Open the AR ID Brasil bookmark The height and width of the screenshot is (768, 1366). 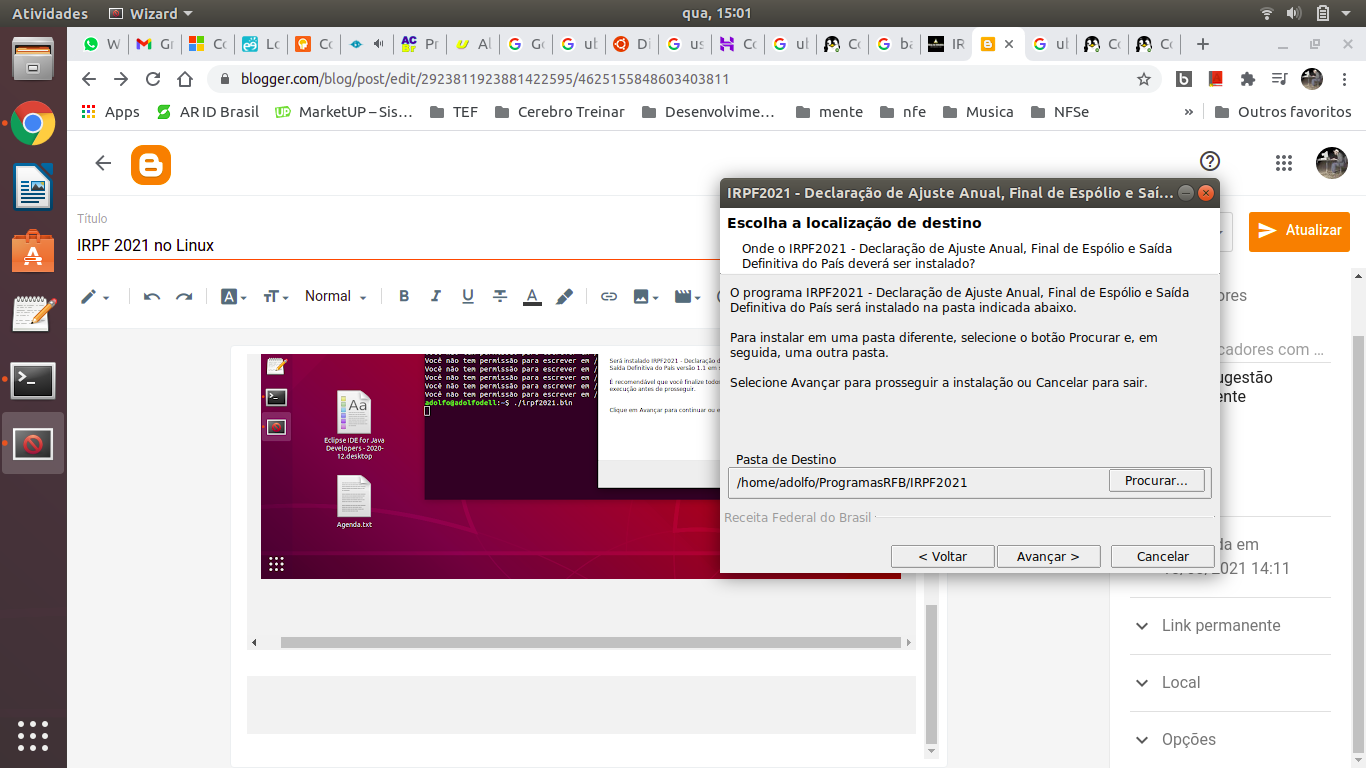pyautogui.click(x=208, y=112)
